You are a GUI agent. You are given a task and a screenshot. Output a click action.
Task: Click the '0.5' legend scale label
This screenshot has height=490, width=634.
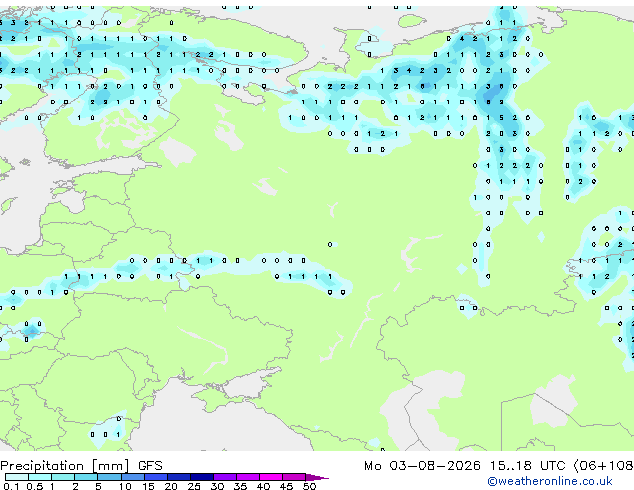click(35, 486)
